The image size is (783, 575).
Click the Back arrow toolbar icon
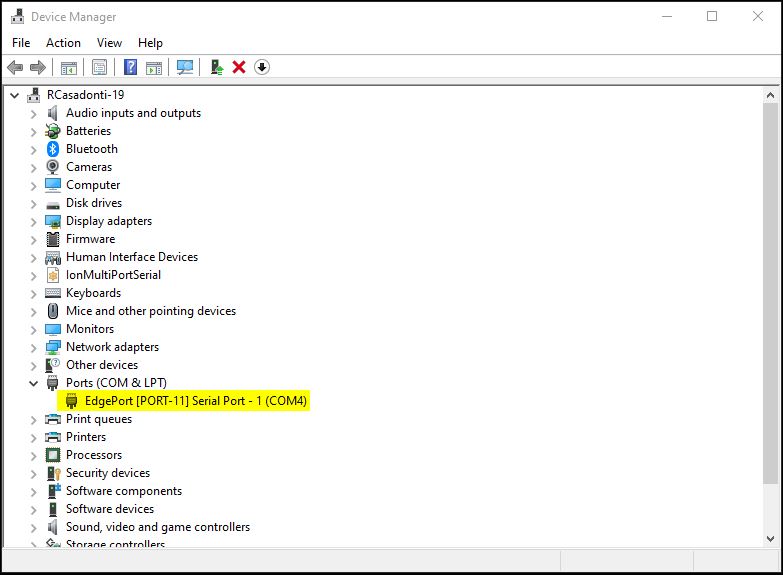point(15,67)
